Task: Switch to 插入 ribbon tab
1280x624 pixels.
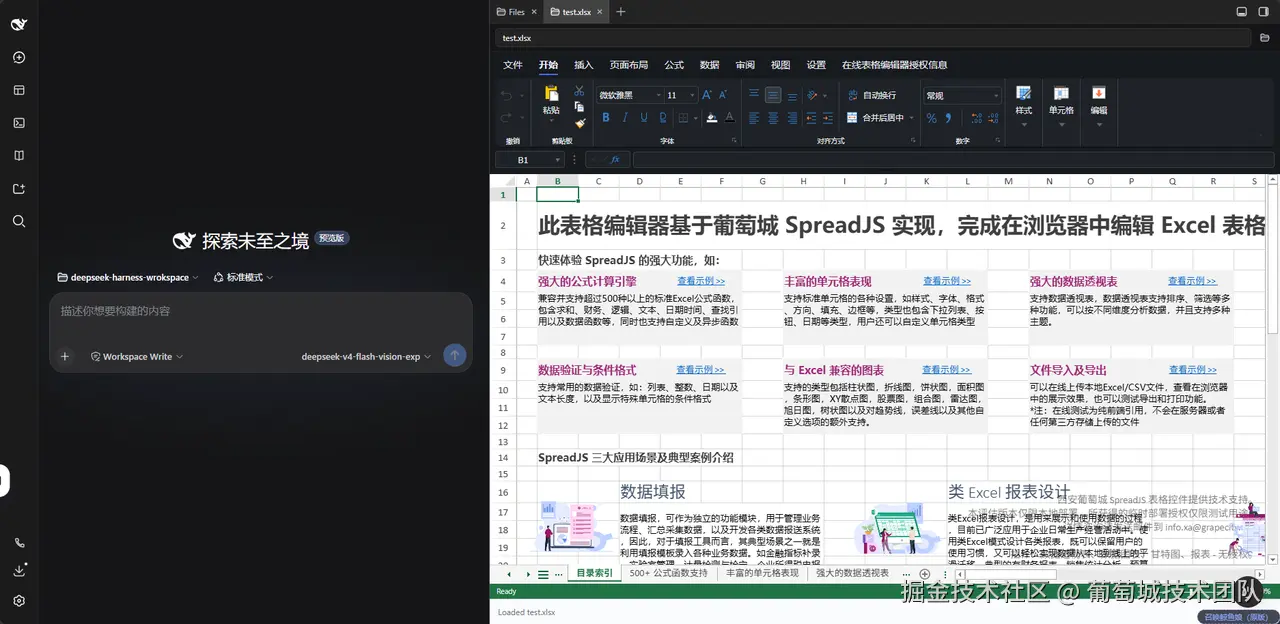Action: tap(583, 65)
